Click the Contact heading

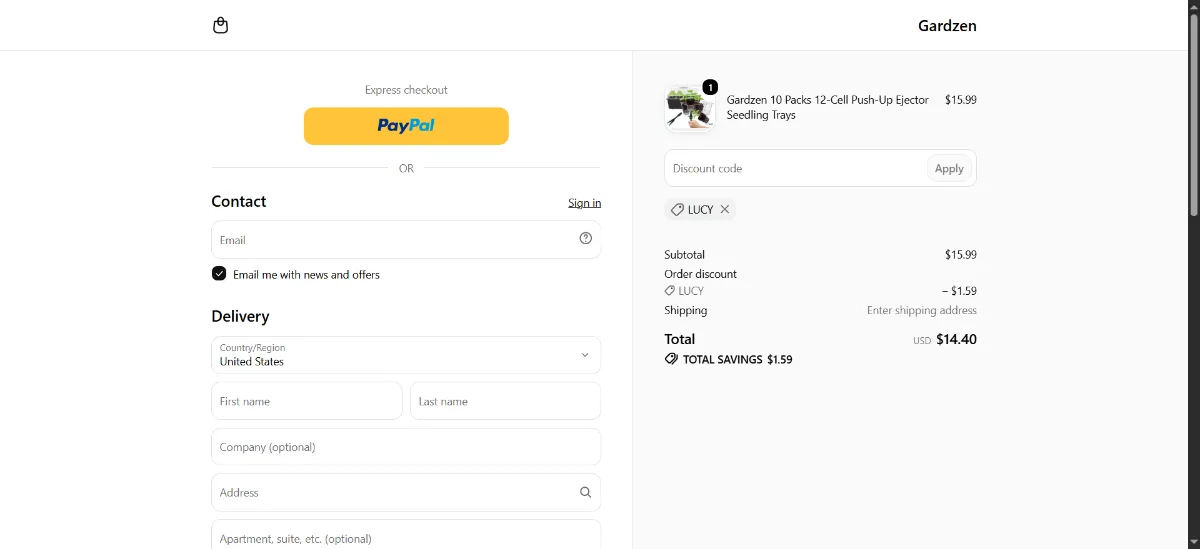239,201
